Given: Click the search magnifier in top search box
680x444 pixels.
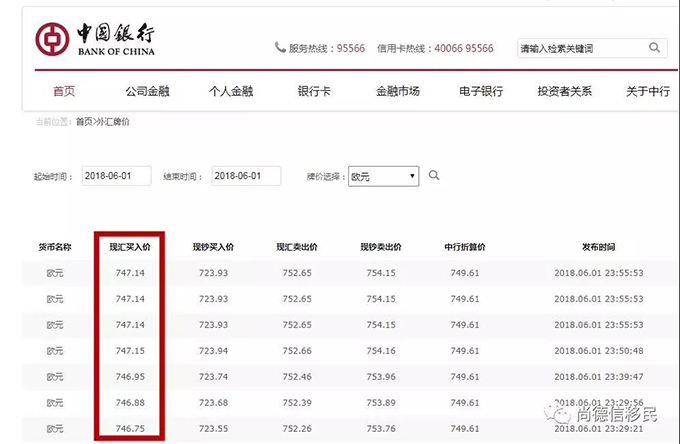Looking at the screenshot, I should pos(655,48).
